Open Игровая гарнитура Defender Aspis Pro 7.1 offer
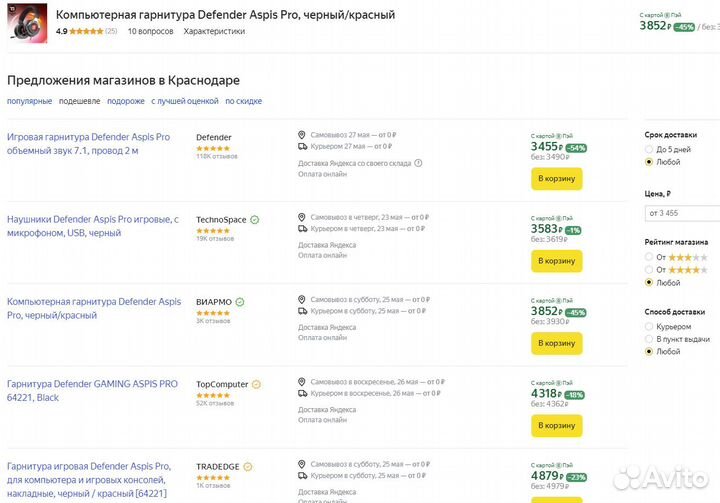Viewport: 720px width, 503px height. click(88, 144)
